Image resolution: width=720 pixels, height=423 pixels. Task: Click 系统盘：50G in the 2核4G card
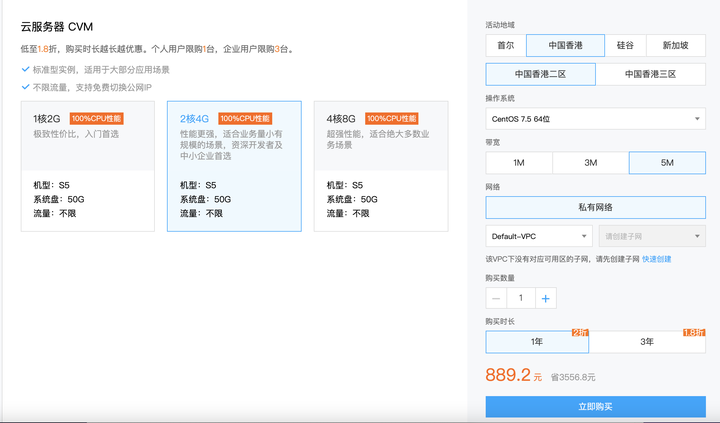click(x=205, y=199)
